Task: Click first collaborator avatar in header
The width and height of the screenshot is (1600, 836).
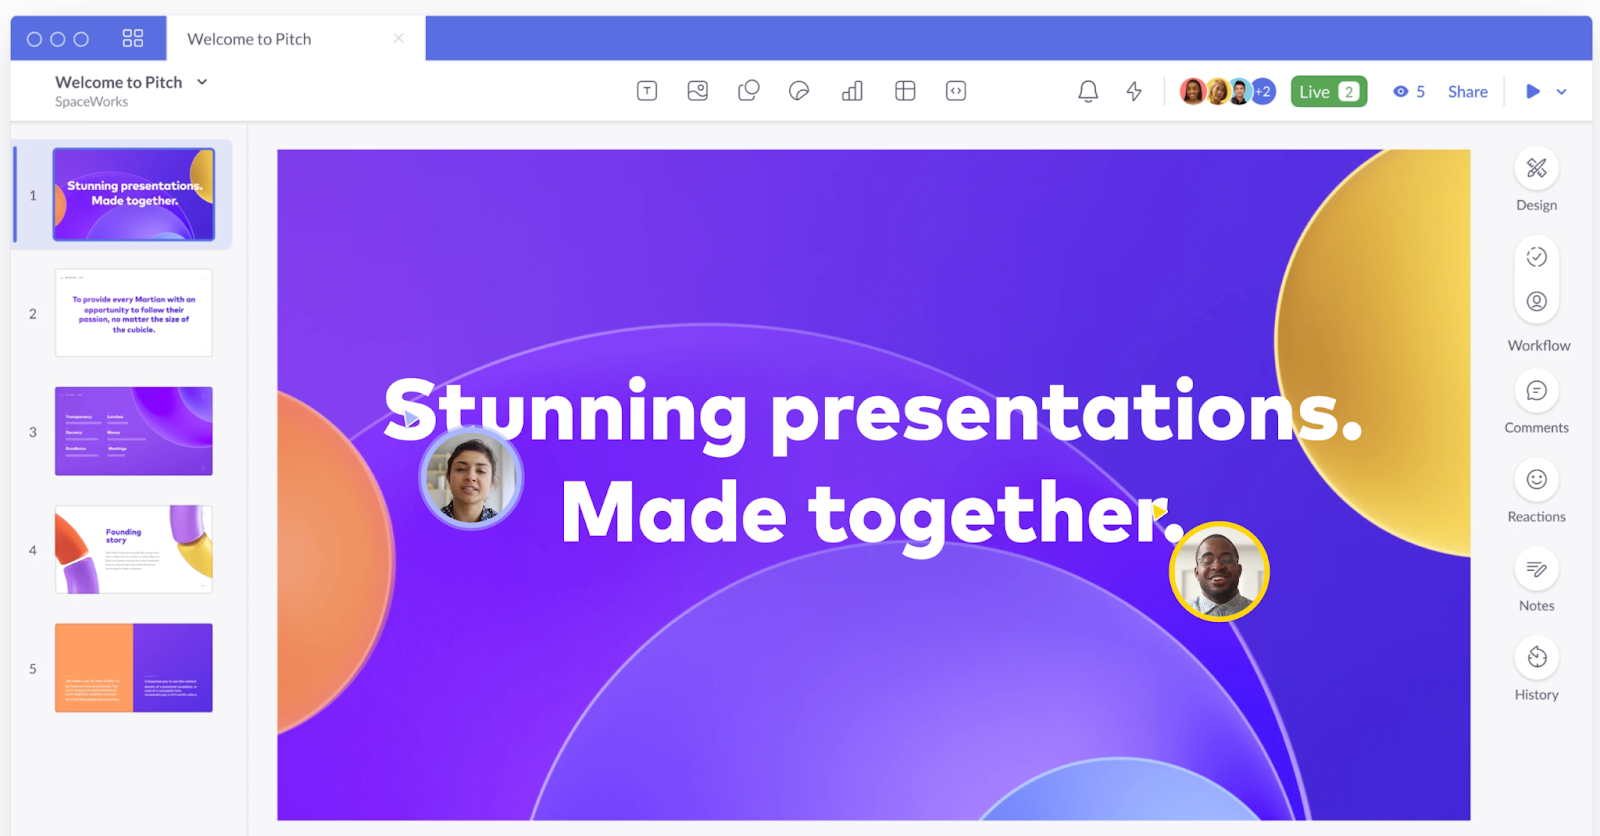Action: [1193, 91]
